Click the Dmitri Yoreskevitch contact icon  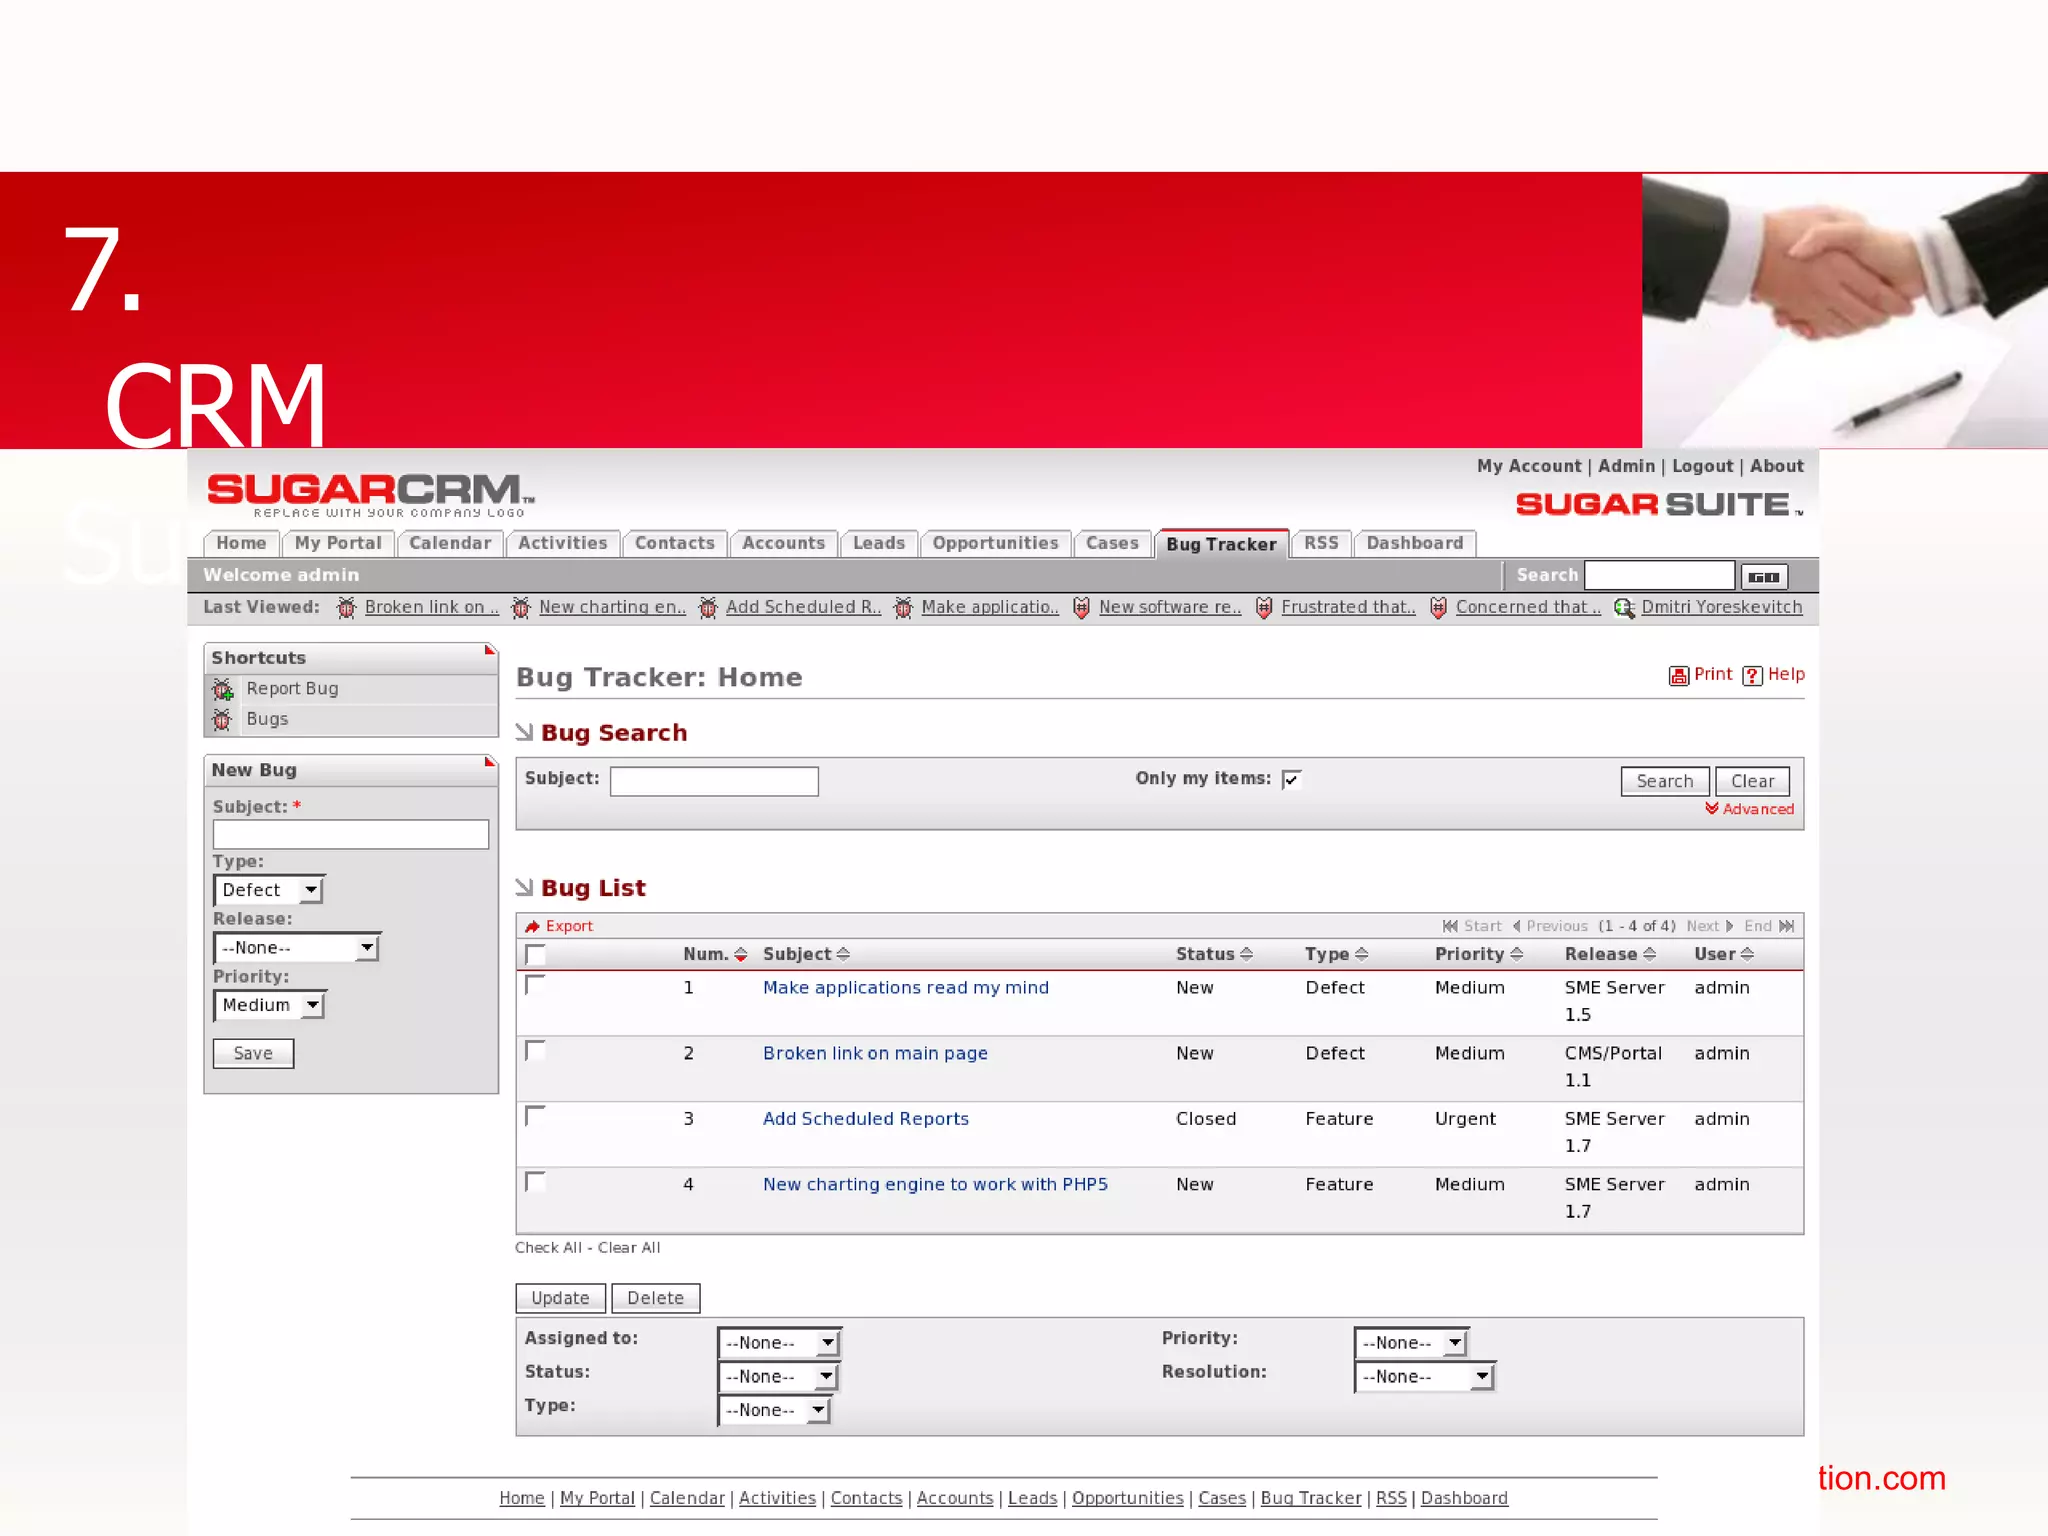pos(1624,608)
